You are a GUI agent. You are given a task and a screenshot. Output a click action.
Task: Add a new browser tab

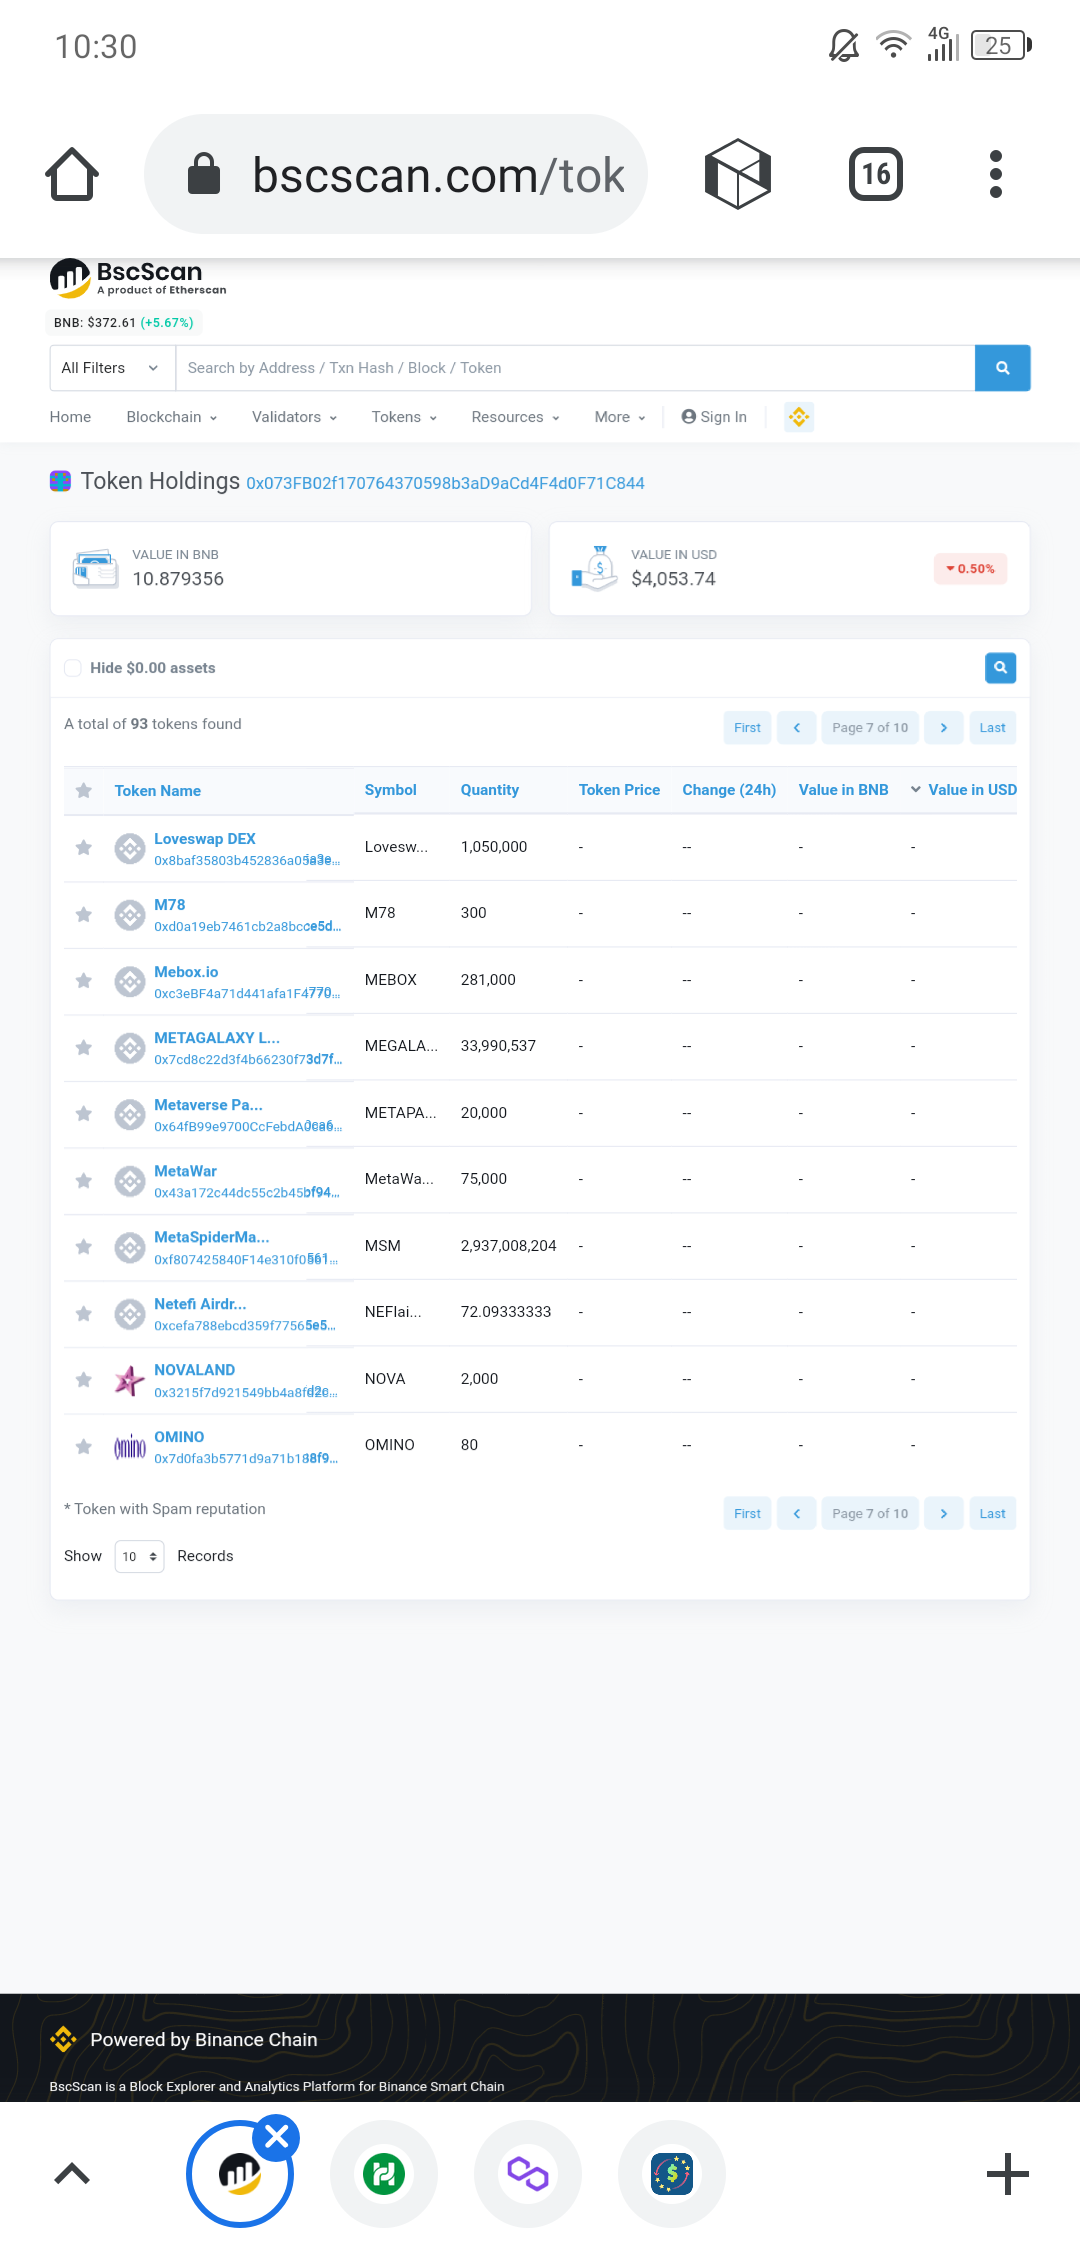point(1007,2174)
